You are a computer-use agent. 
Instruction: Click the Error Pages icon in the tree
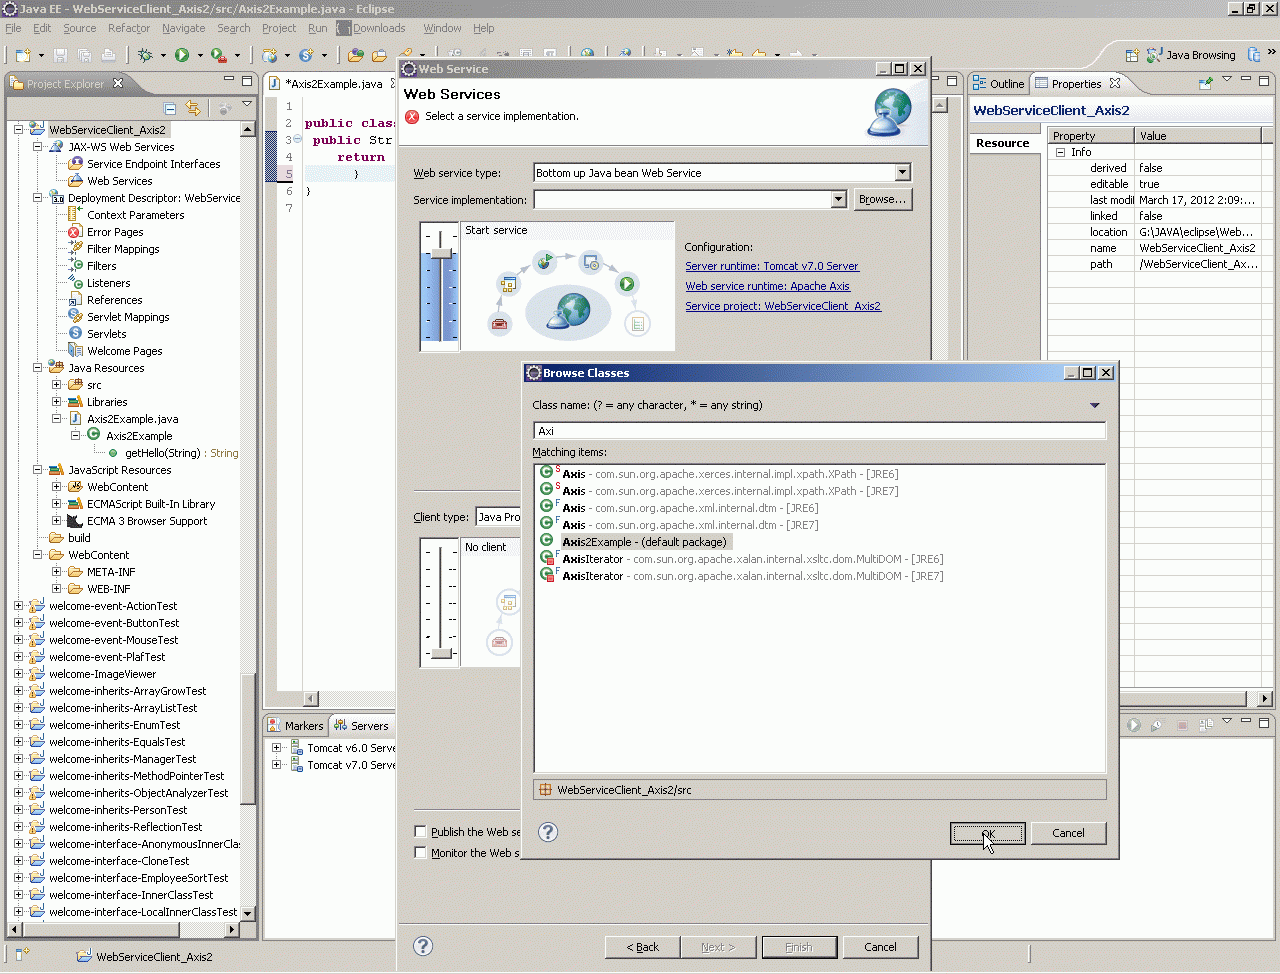pyautogui.click(x=75, y=232)
